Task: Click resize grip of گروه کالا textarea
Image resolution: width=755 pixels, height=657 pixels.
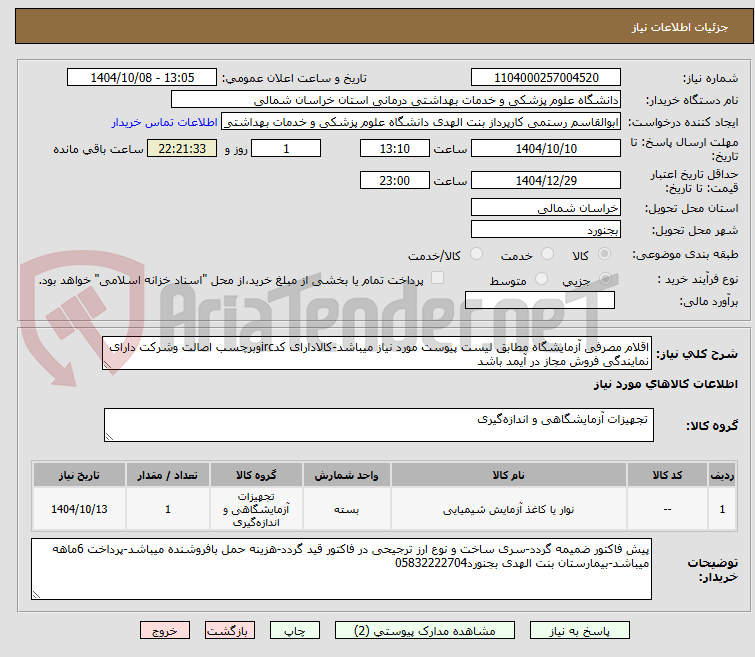Action: (109, 436)
